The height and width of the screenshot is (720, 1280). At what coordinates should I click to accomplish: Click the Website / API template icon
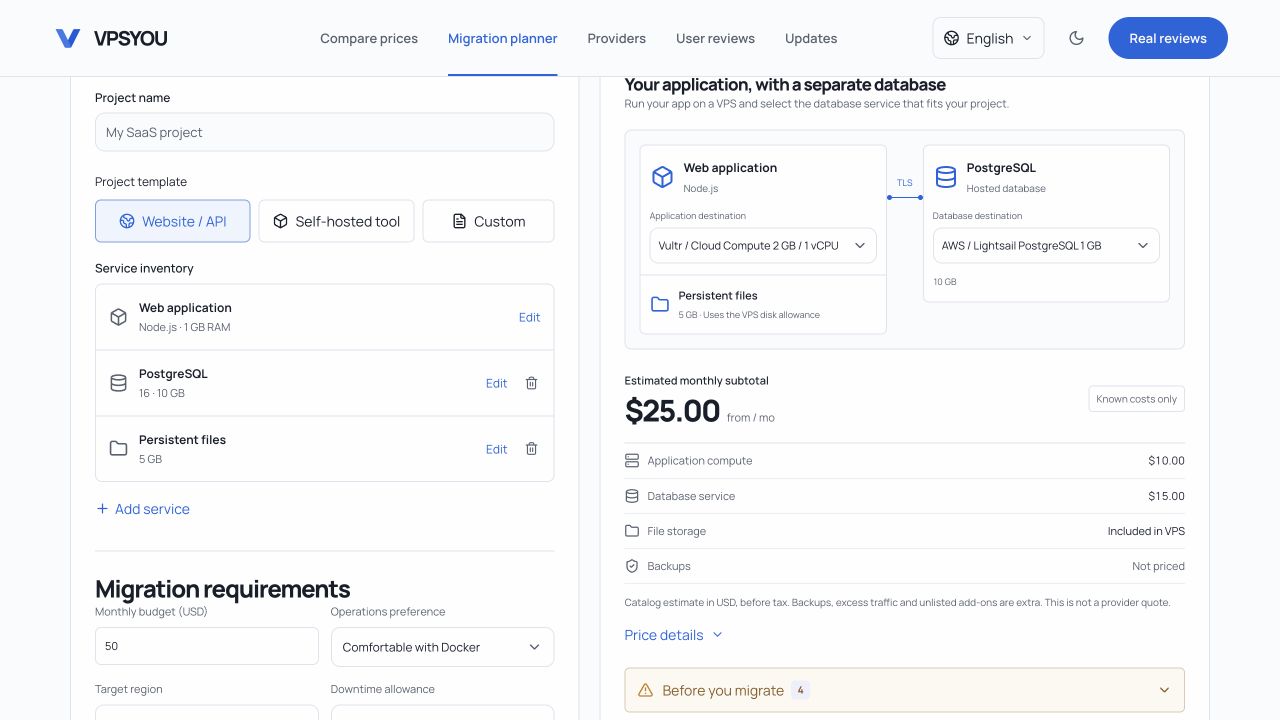pyautogui.click(x=127, y=221)
